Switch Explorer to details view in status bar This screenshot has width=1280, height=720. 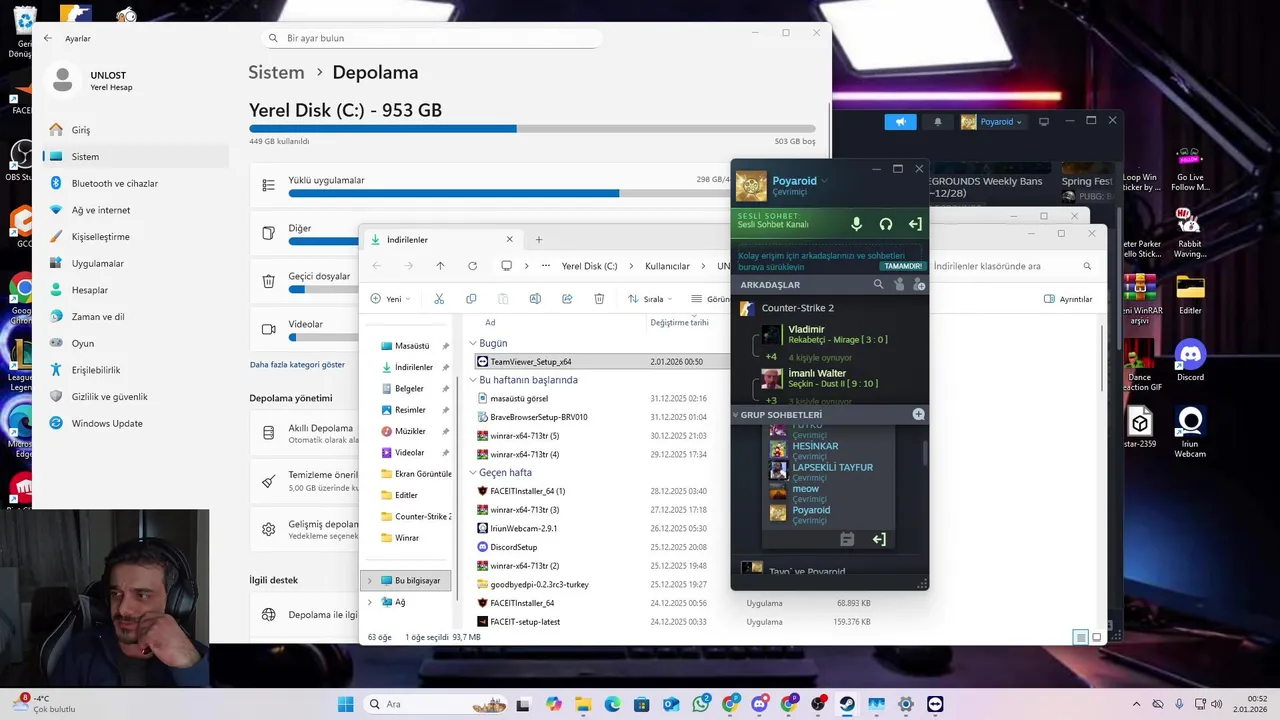[1080, 637]
